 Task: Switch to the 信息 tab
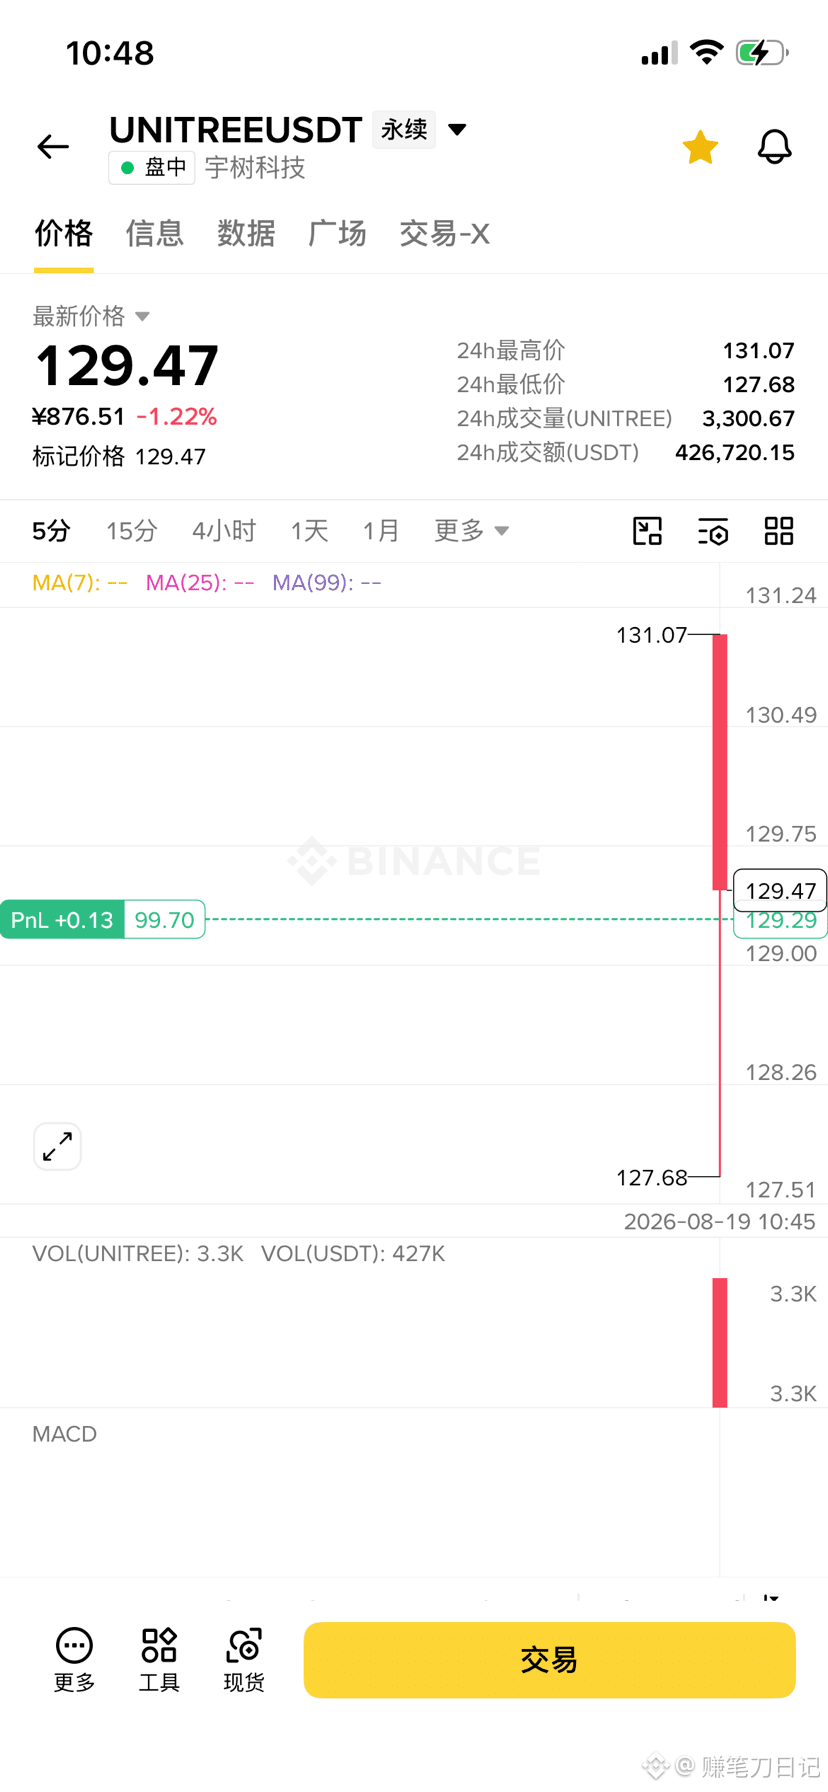tap(155, 233)
